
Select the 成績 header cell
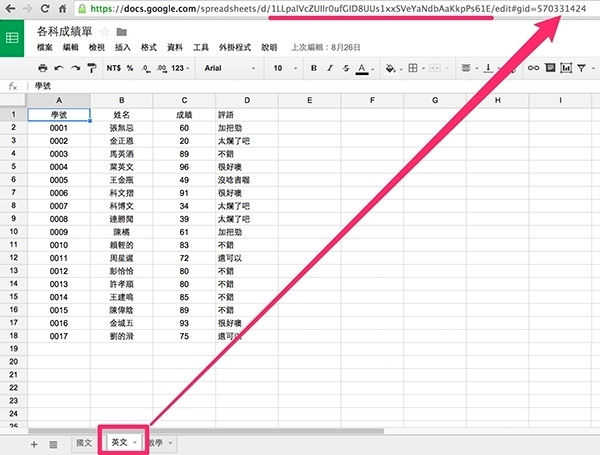[x=184, y=115]
